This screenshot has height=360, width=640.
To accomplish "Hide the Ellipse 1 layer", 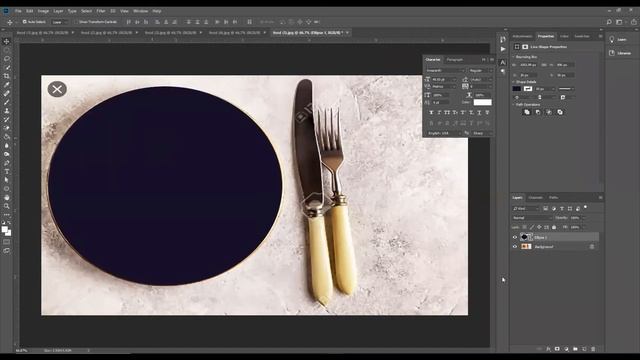I will click(515, 237).
